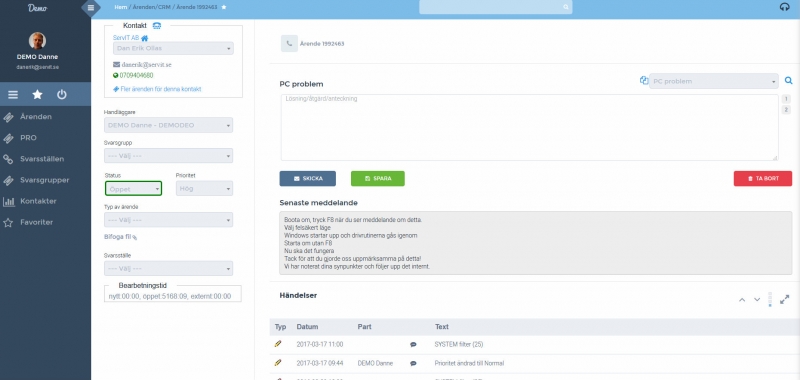800x380 pixels.
Task: Click the up arrow in Händelser header
Action: point(742,299)
